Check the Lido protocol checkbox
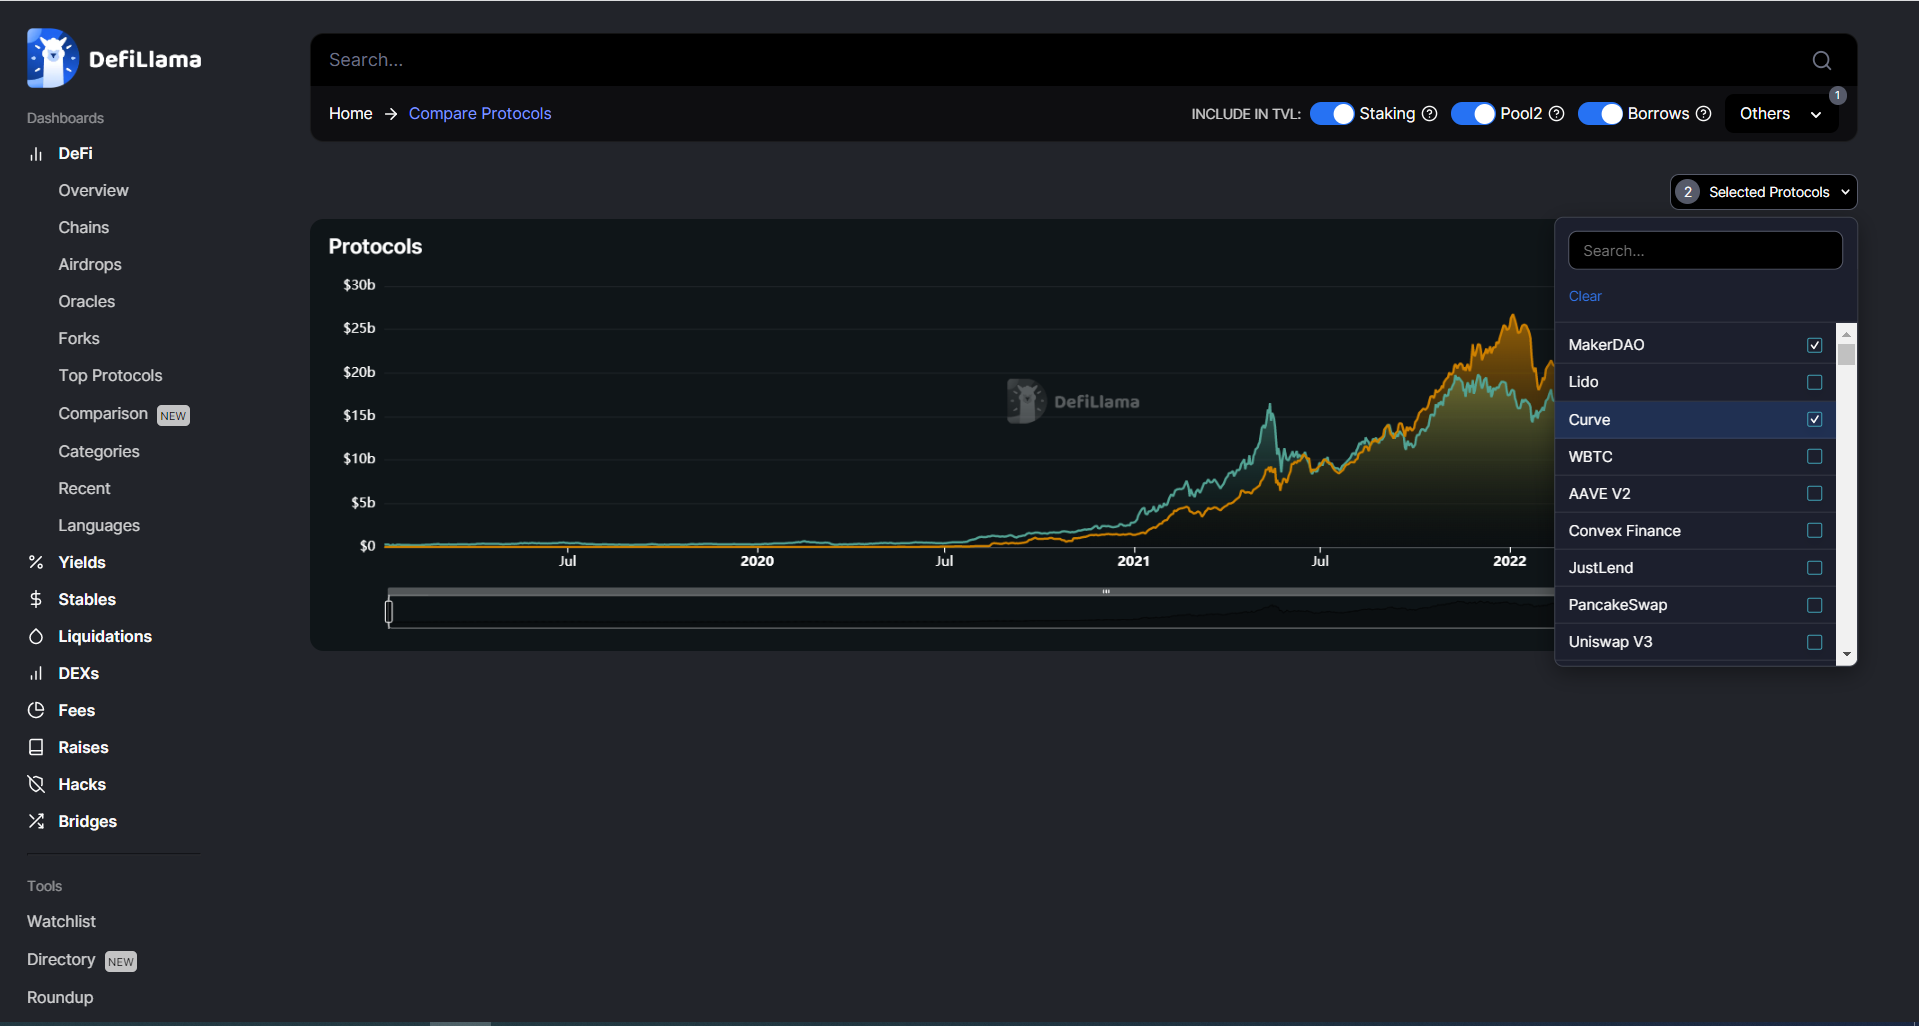 (x=1814, y=383)
